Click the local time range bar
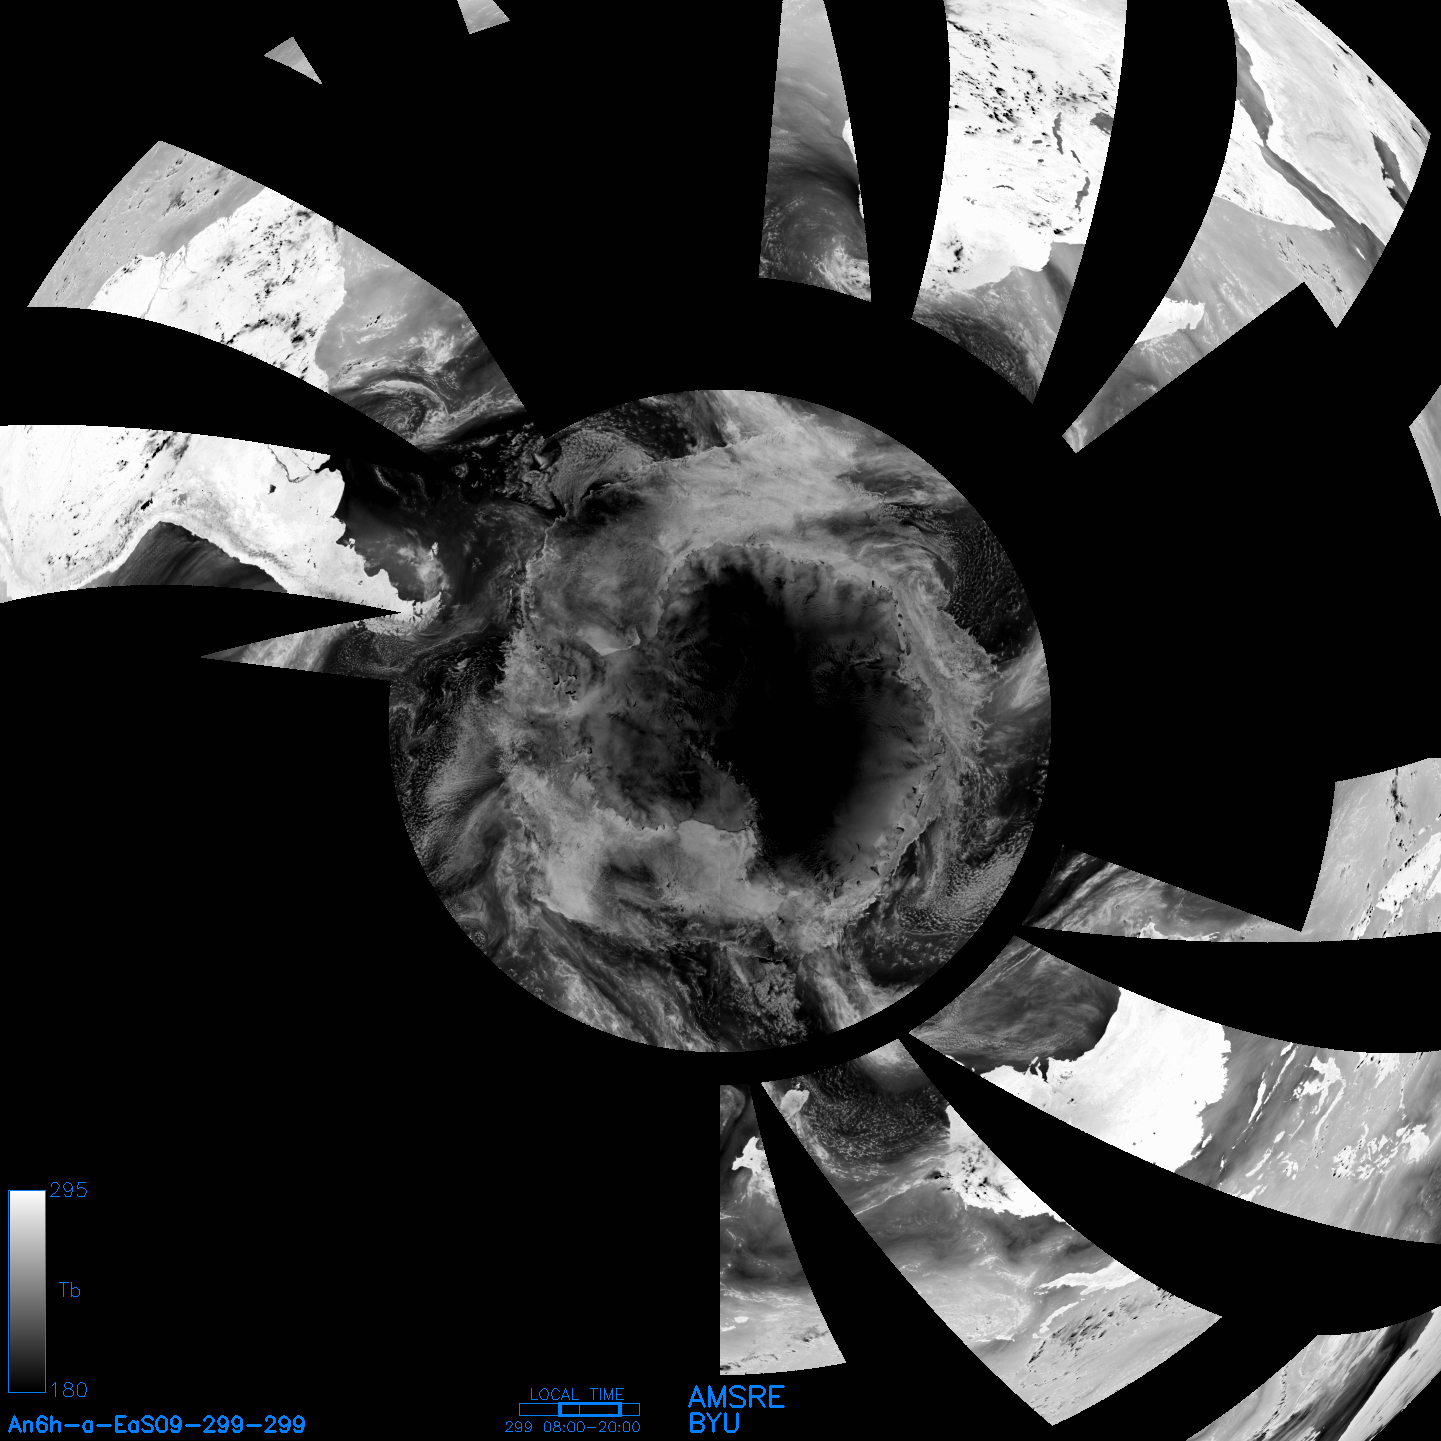 click(579, 1409)
